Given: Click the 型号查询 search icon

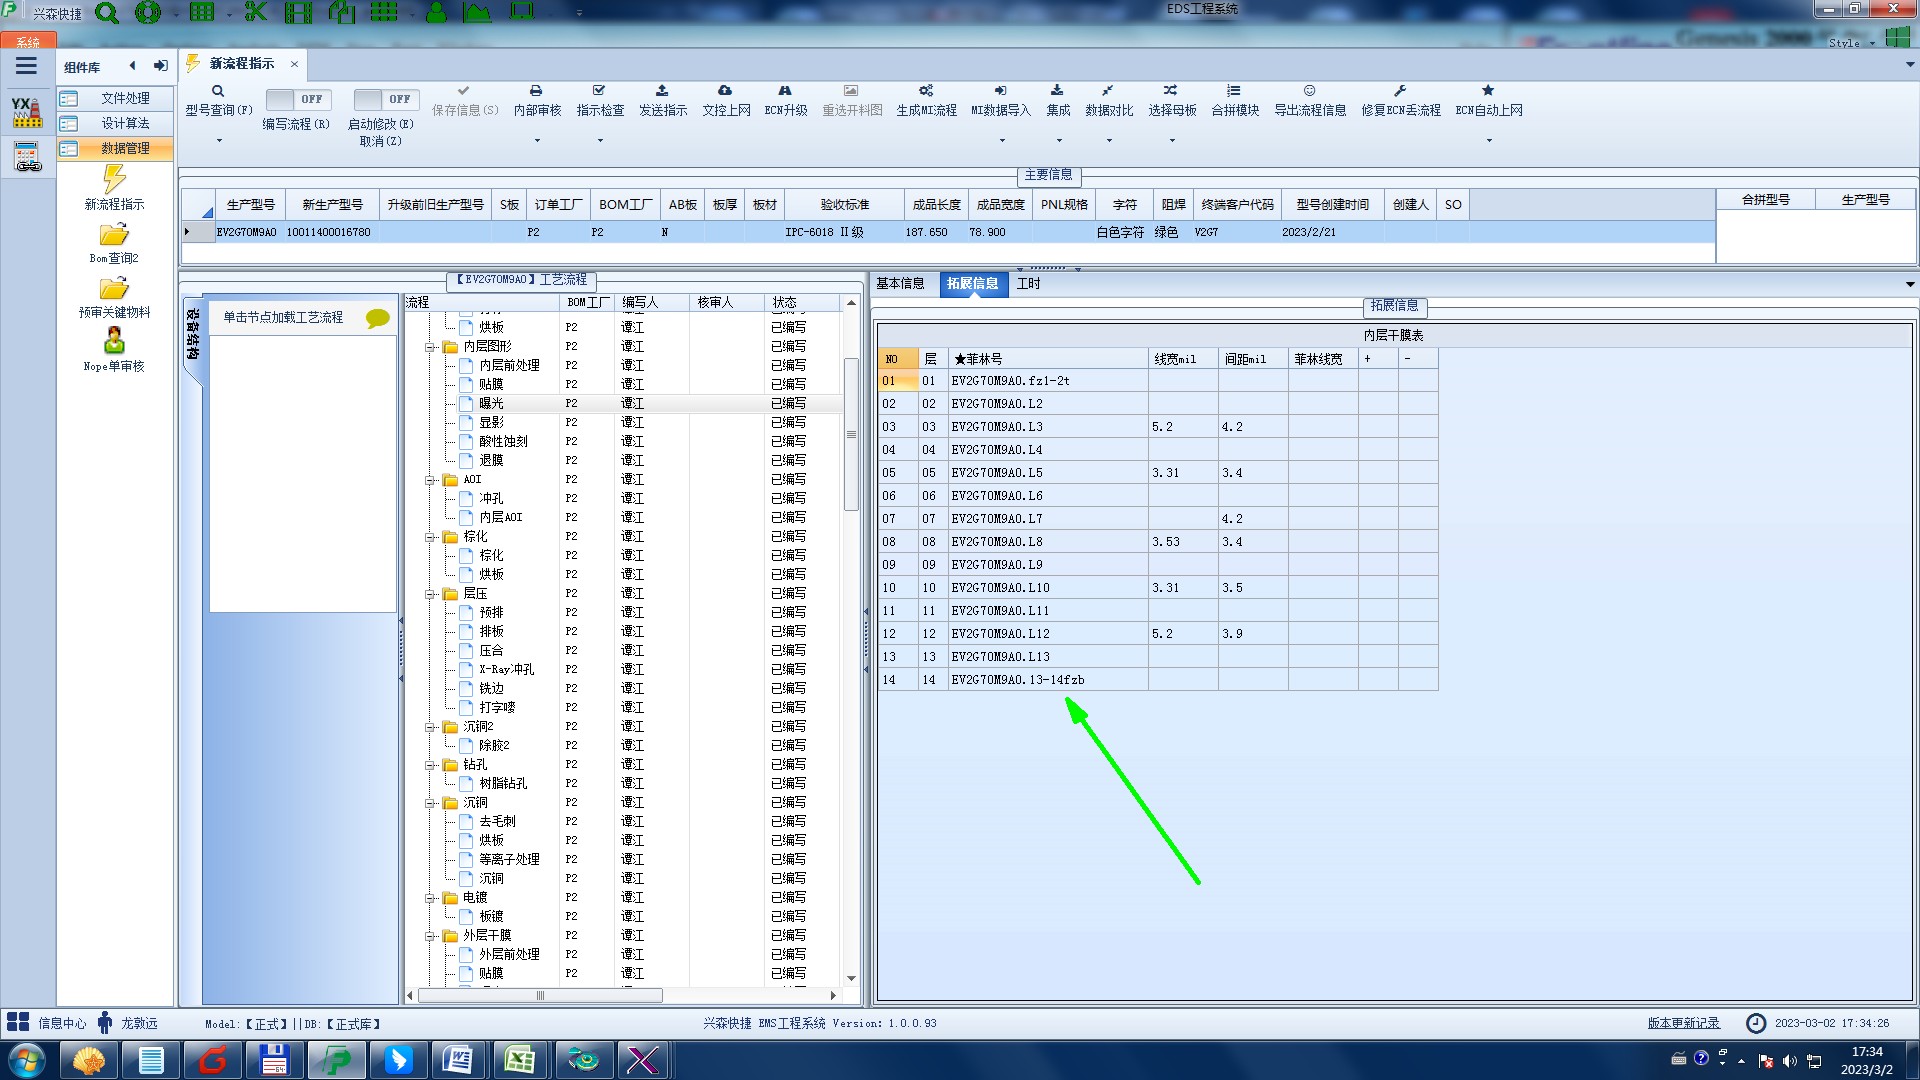Looking at the screenshot, I should (217, 91).
